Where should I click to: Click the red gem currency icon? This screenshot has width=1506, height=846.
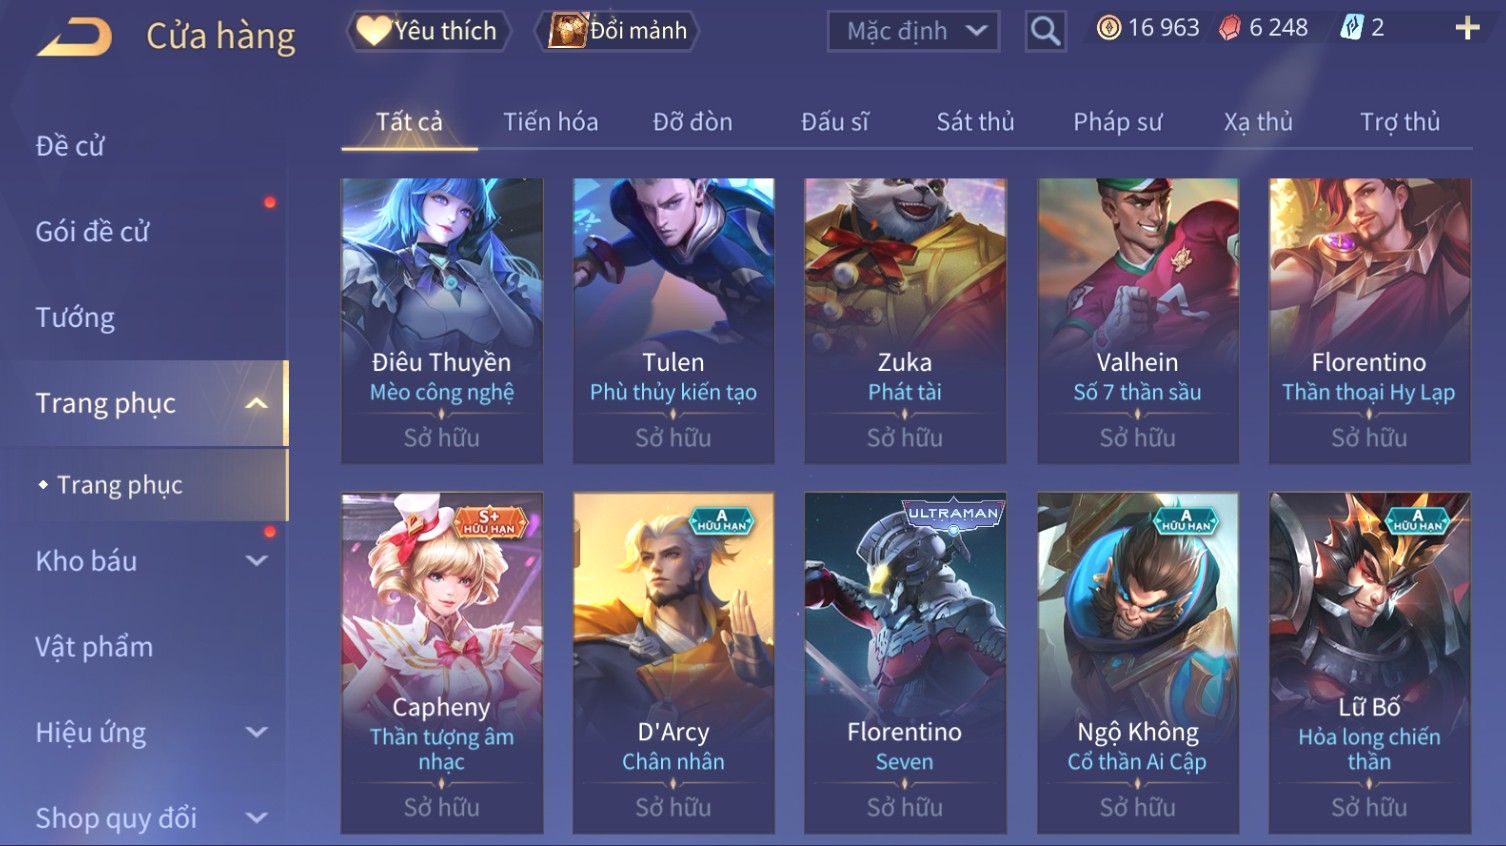click(1229, 28)
